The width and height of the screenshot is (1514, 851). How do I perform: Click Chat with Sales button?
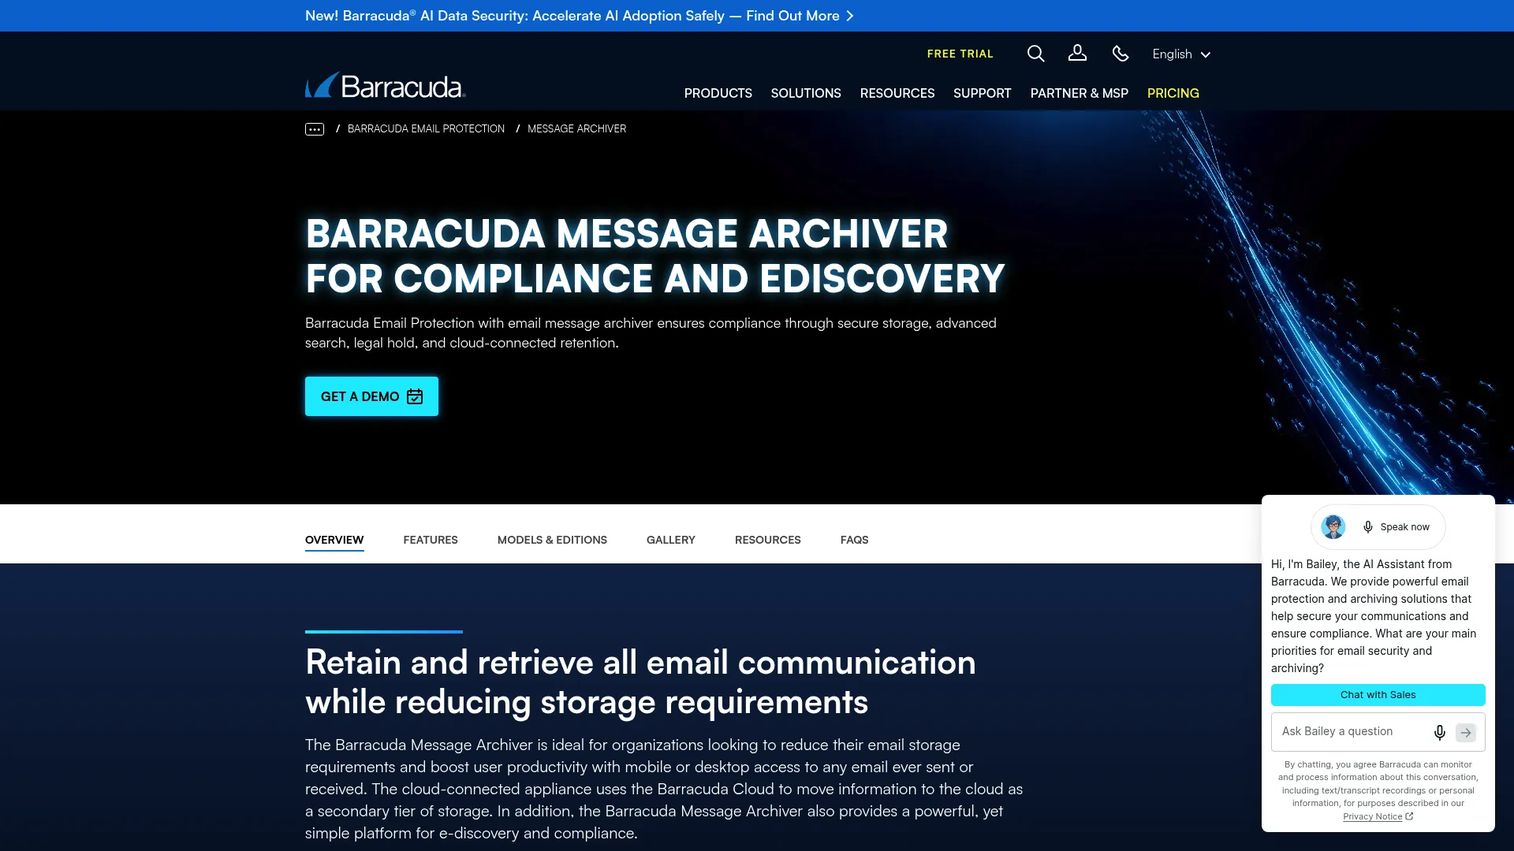coord(1378,695)
